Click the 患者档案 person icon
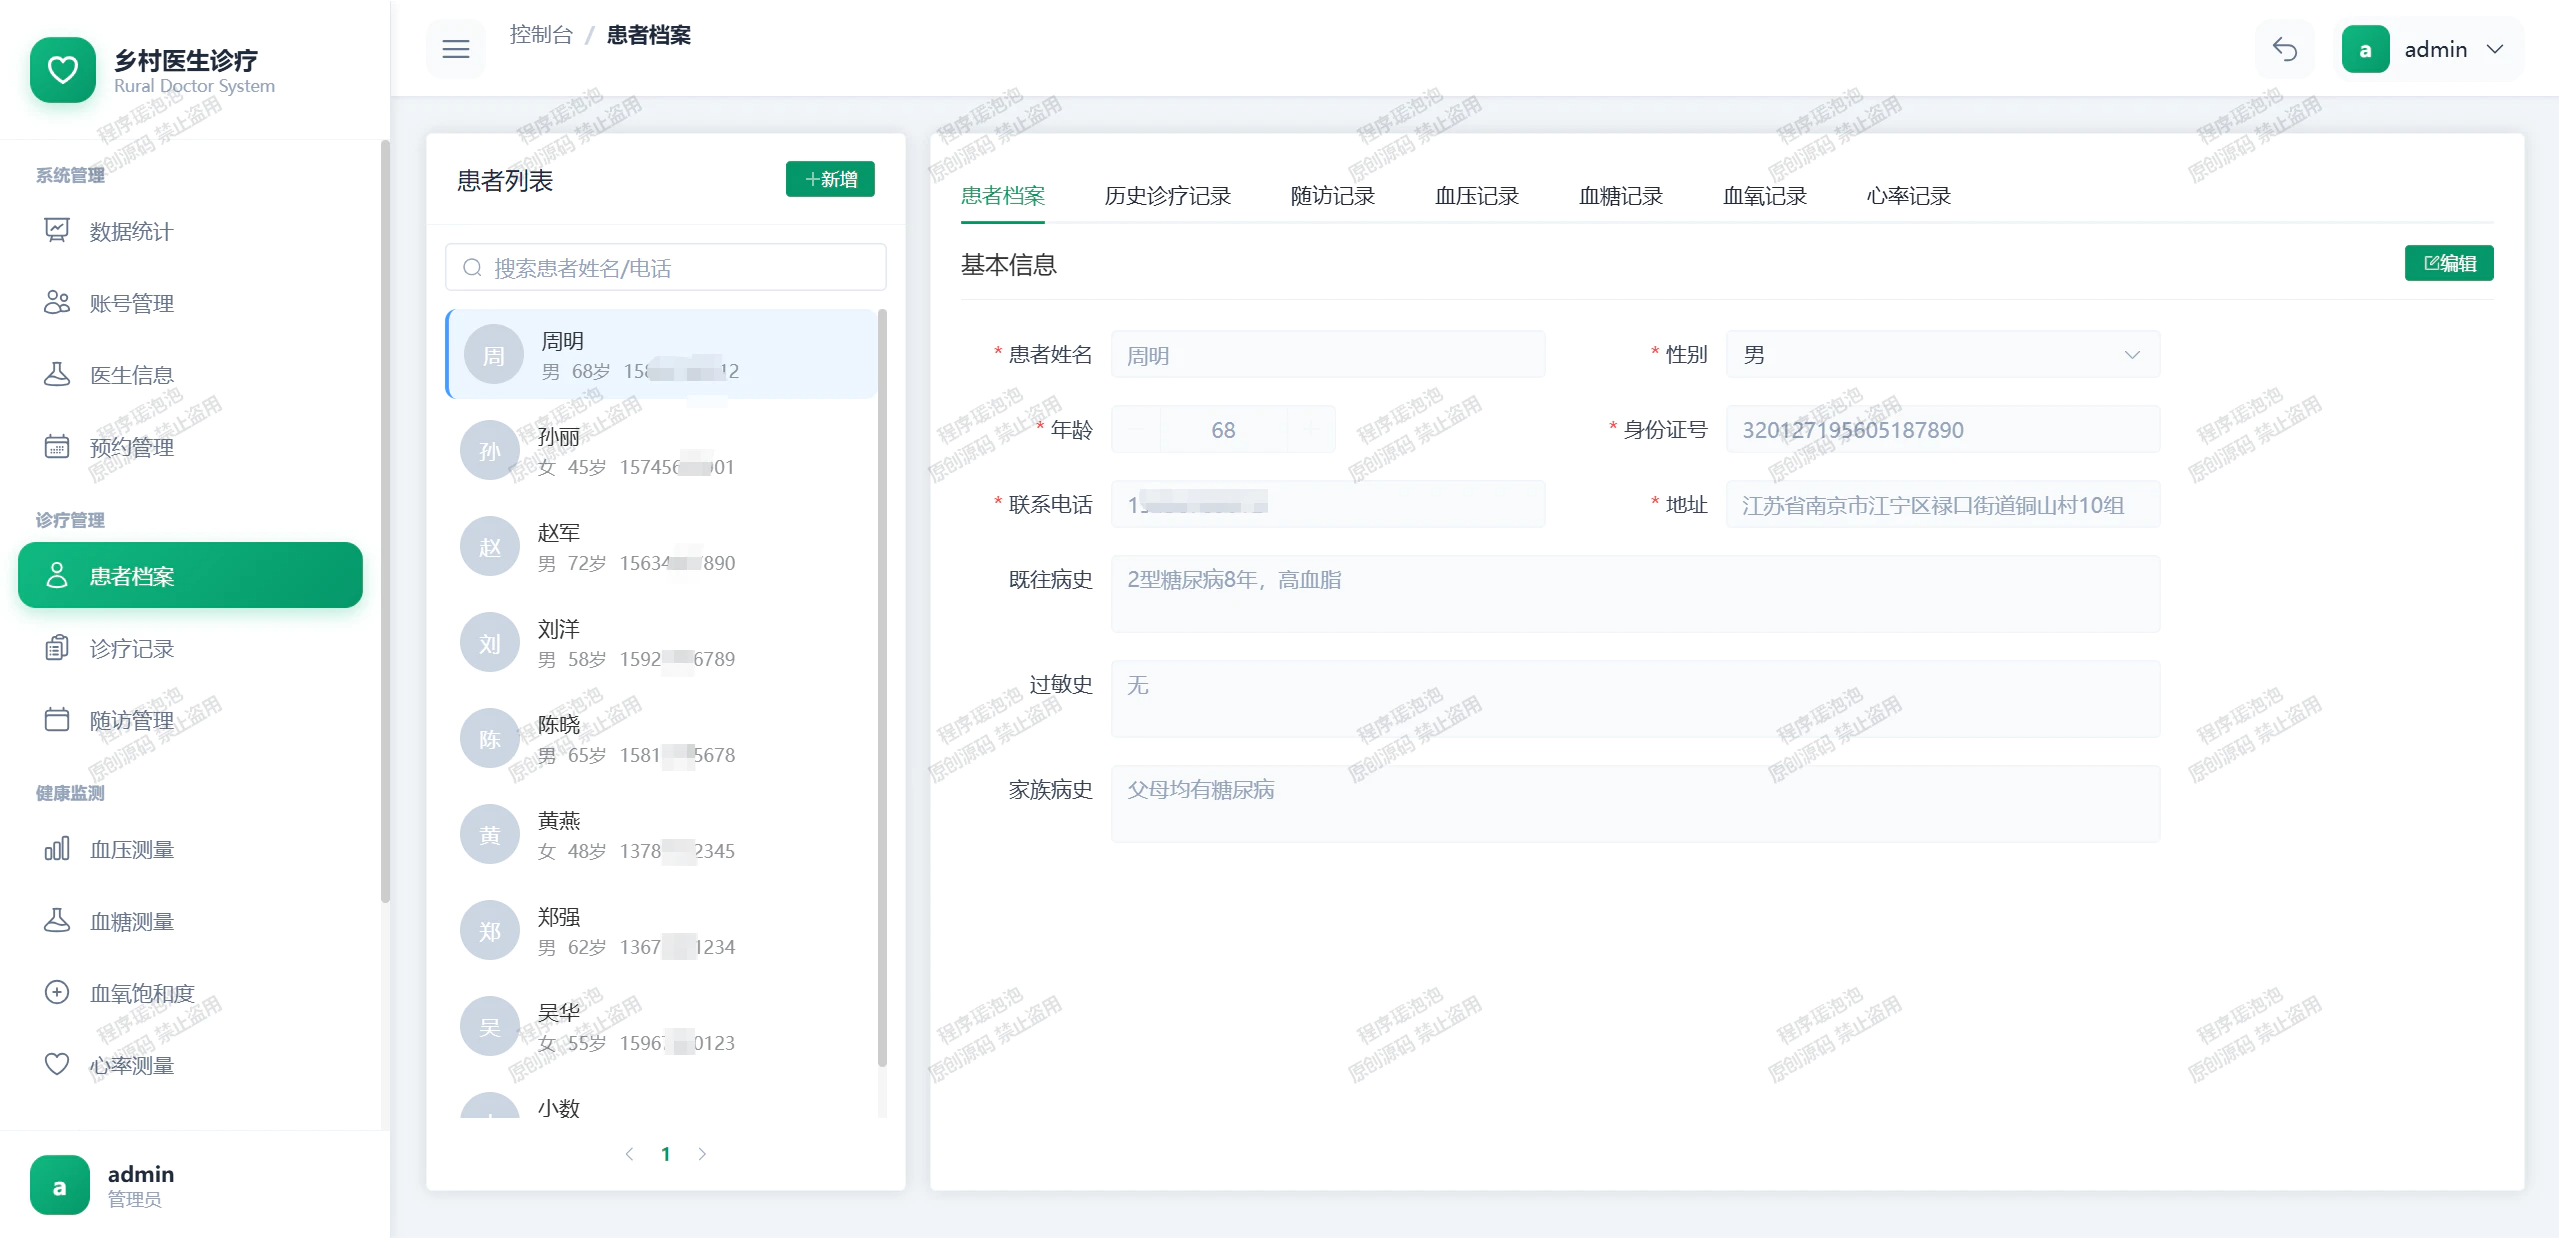Screen dimensions: 2559x1238 57,576
